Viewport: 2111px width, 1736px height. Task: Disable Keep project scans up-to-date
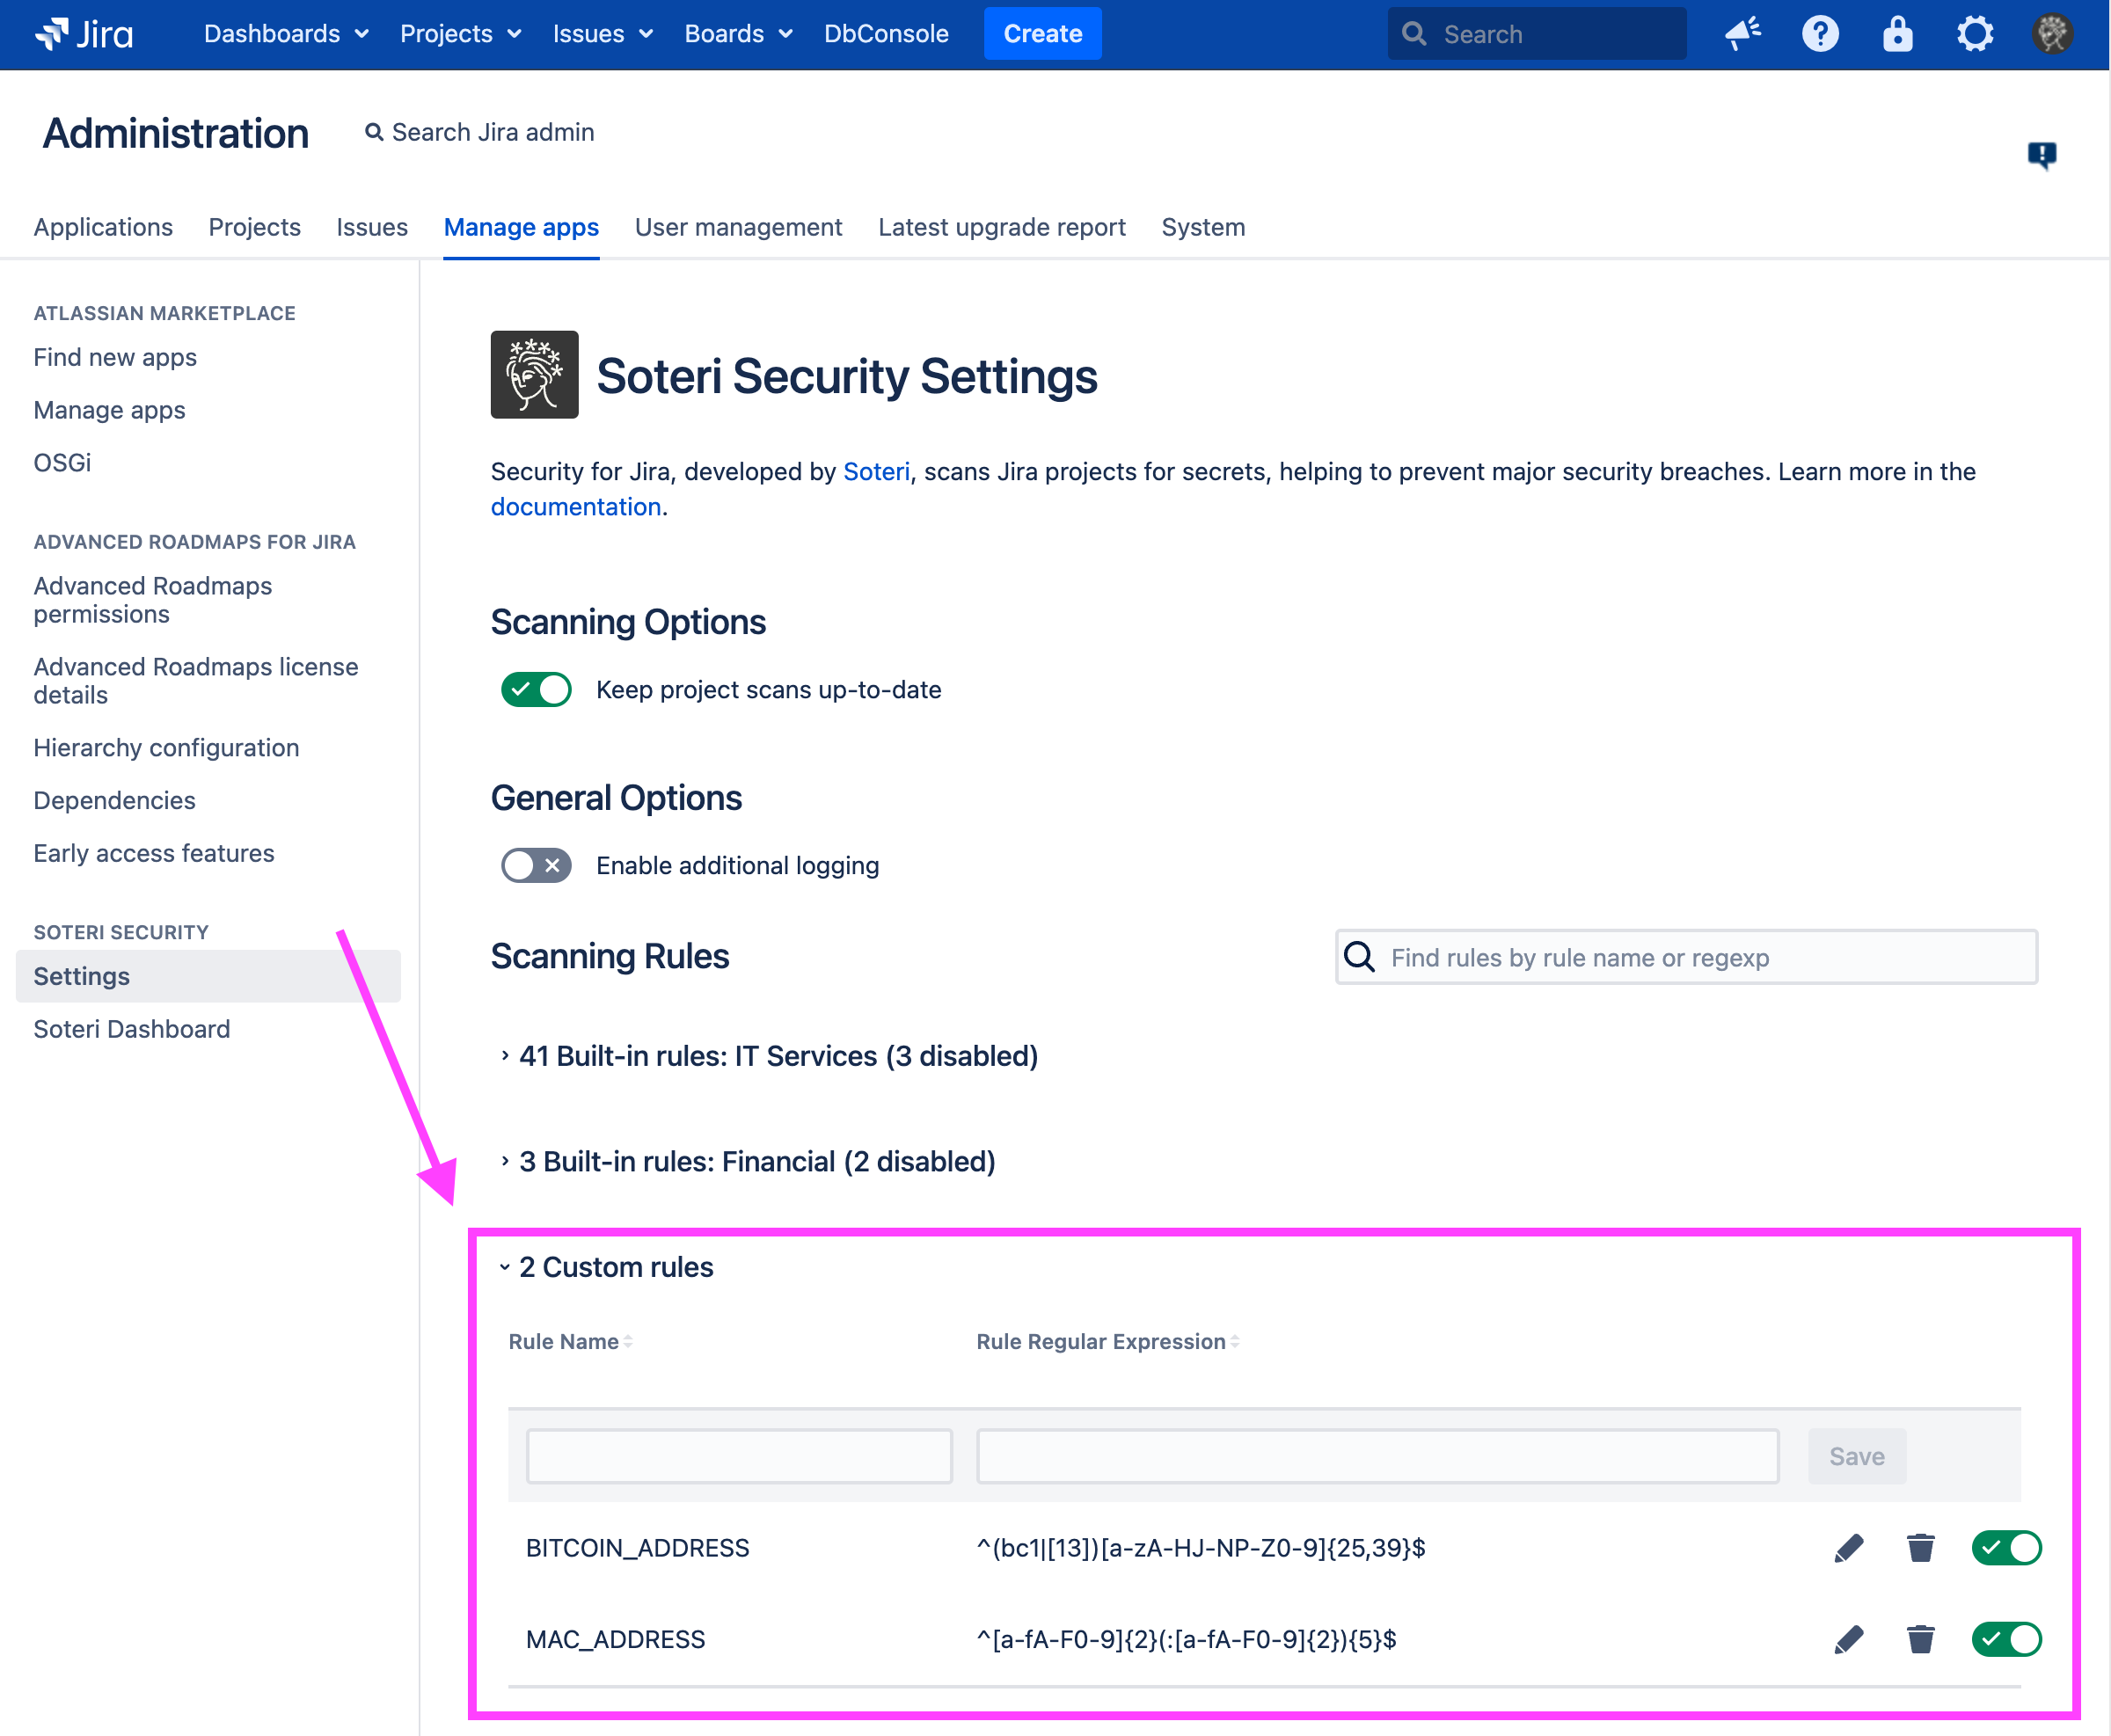(x=536, y=689)
